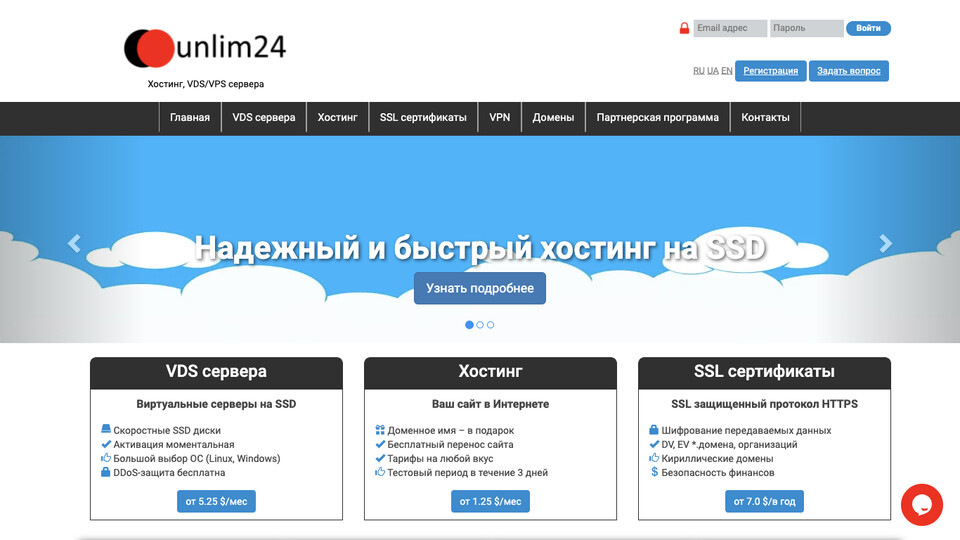Click checkmark icon beside Активация моментальная
Screen dimensions: 960x540
(x=106, y=444)
